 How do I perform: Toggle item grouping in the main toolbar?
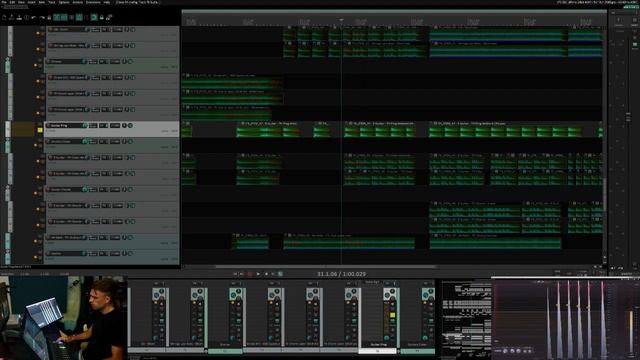click(x=64, y=18)
